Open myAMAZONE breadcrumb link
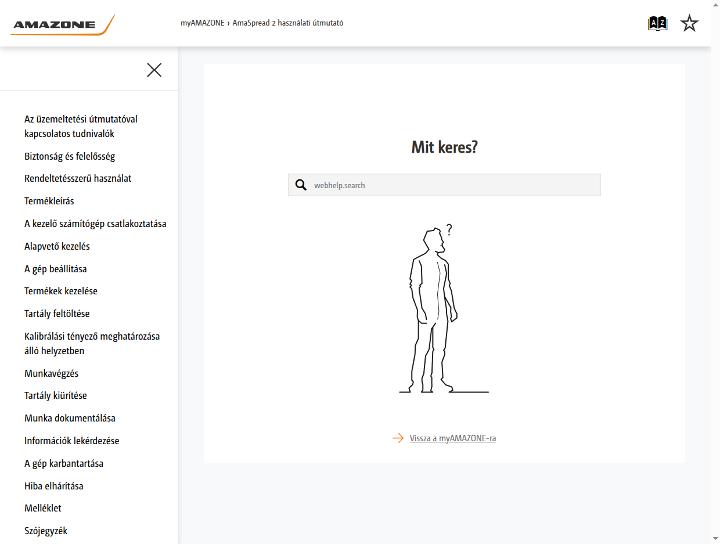 pyautogui.click(x=202, y=23)
